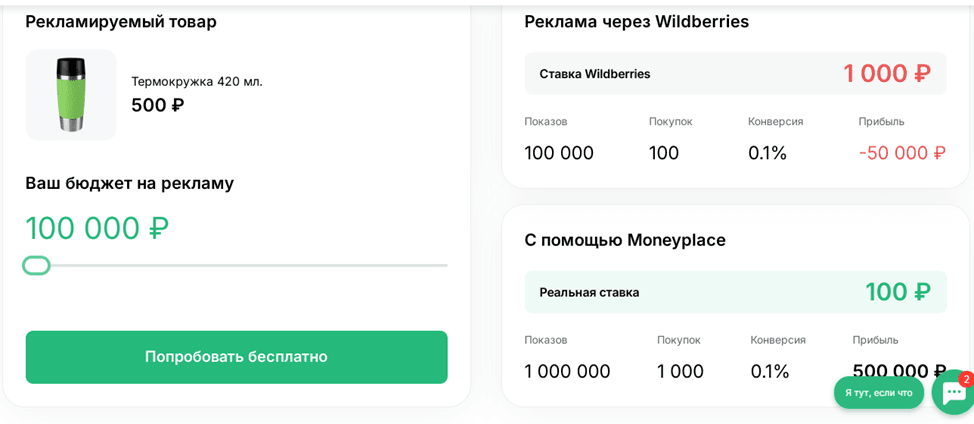Click the "Я тут, если что" chat bubble
The width and height of the screenshot is (974, 424).
point(878,392)
